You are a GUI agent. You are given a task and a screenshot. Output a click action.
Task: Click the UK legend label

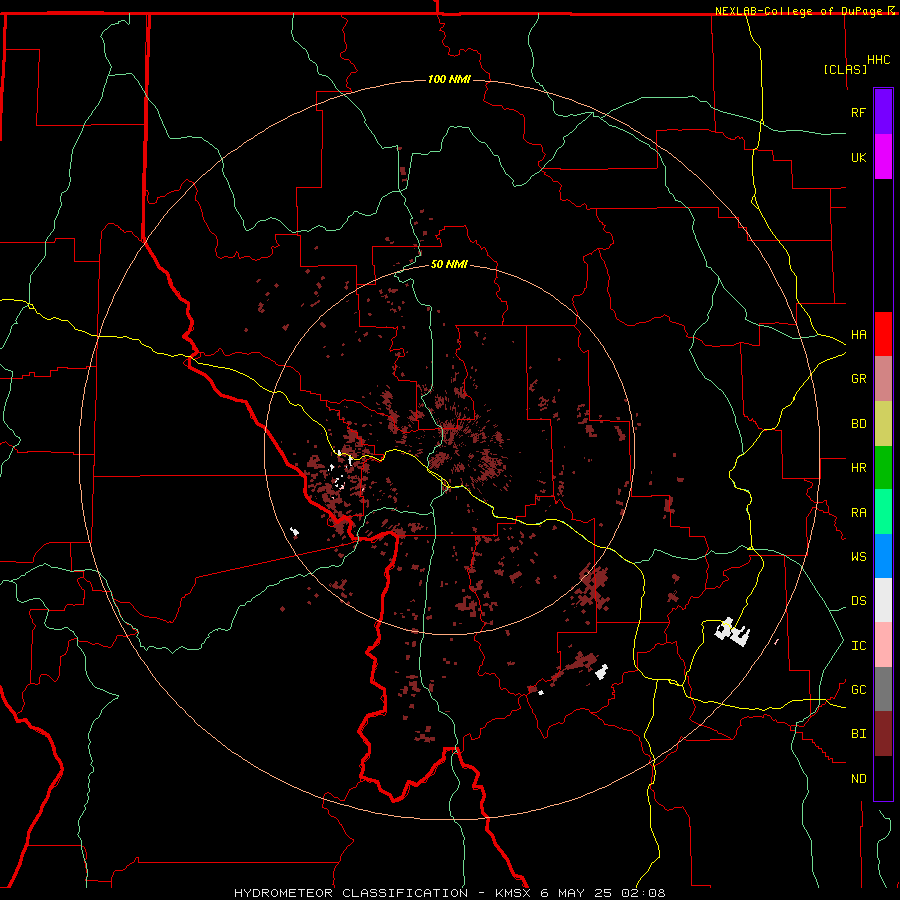tap(858, 157)
